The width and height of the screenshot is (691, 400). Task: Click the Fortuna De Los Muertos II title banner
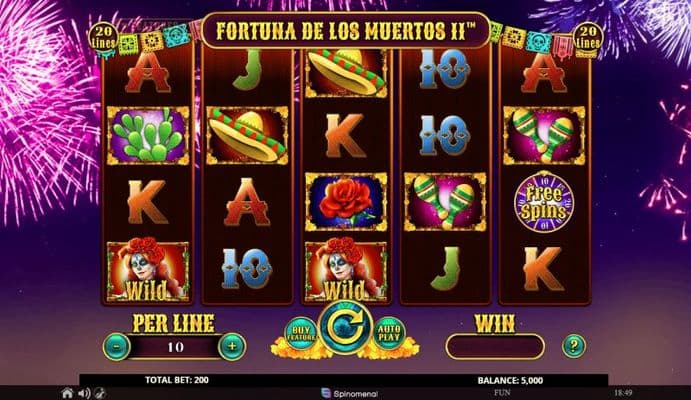point(346,30)
